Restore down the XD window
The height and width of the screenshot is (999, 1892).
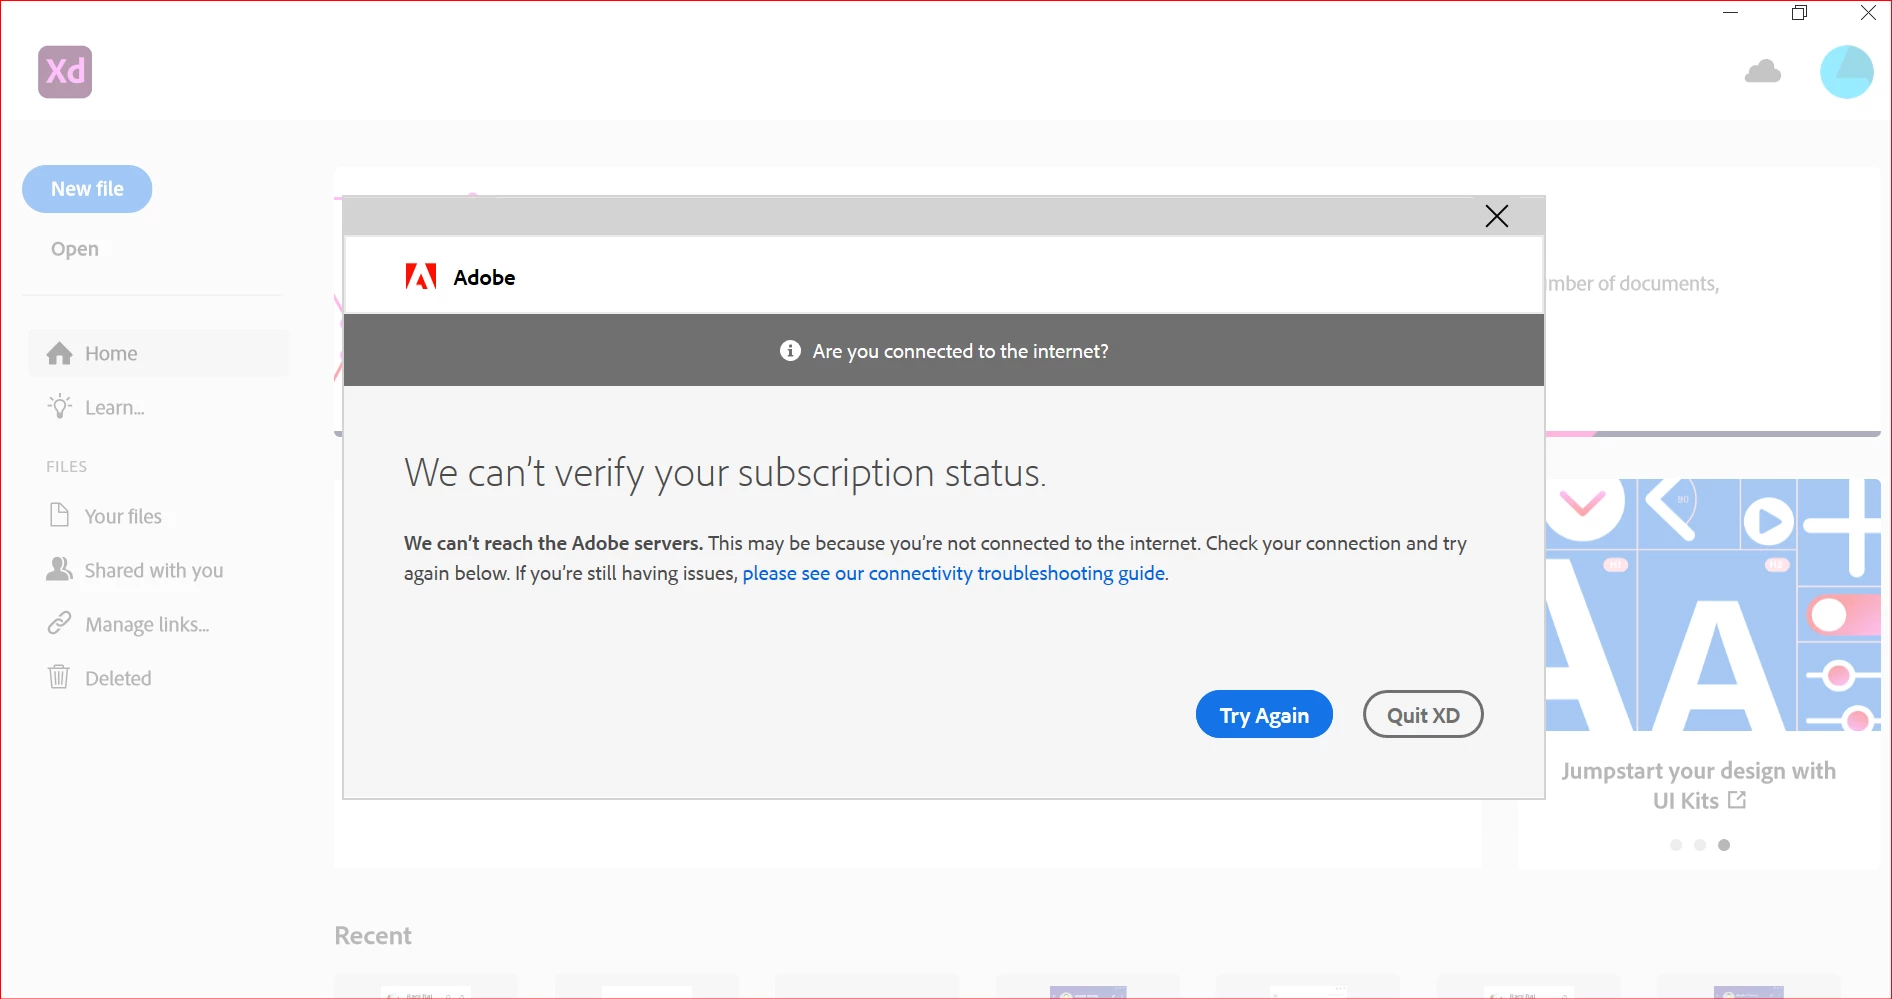(x=1799, y=13)
